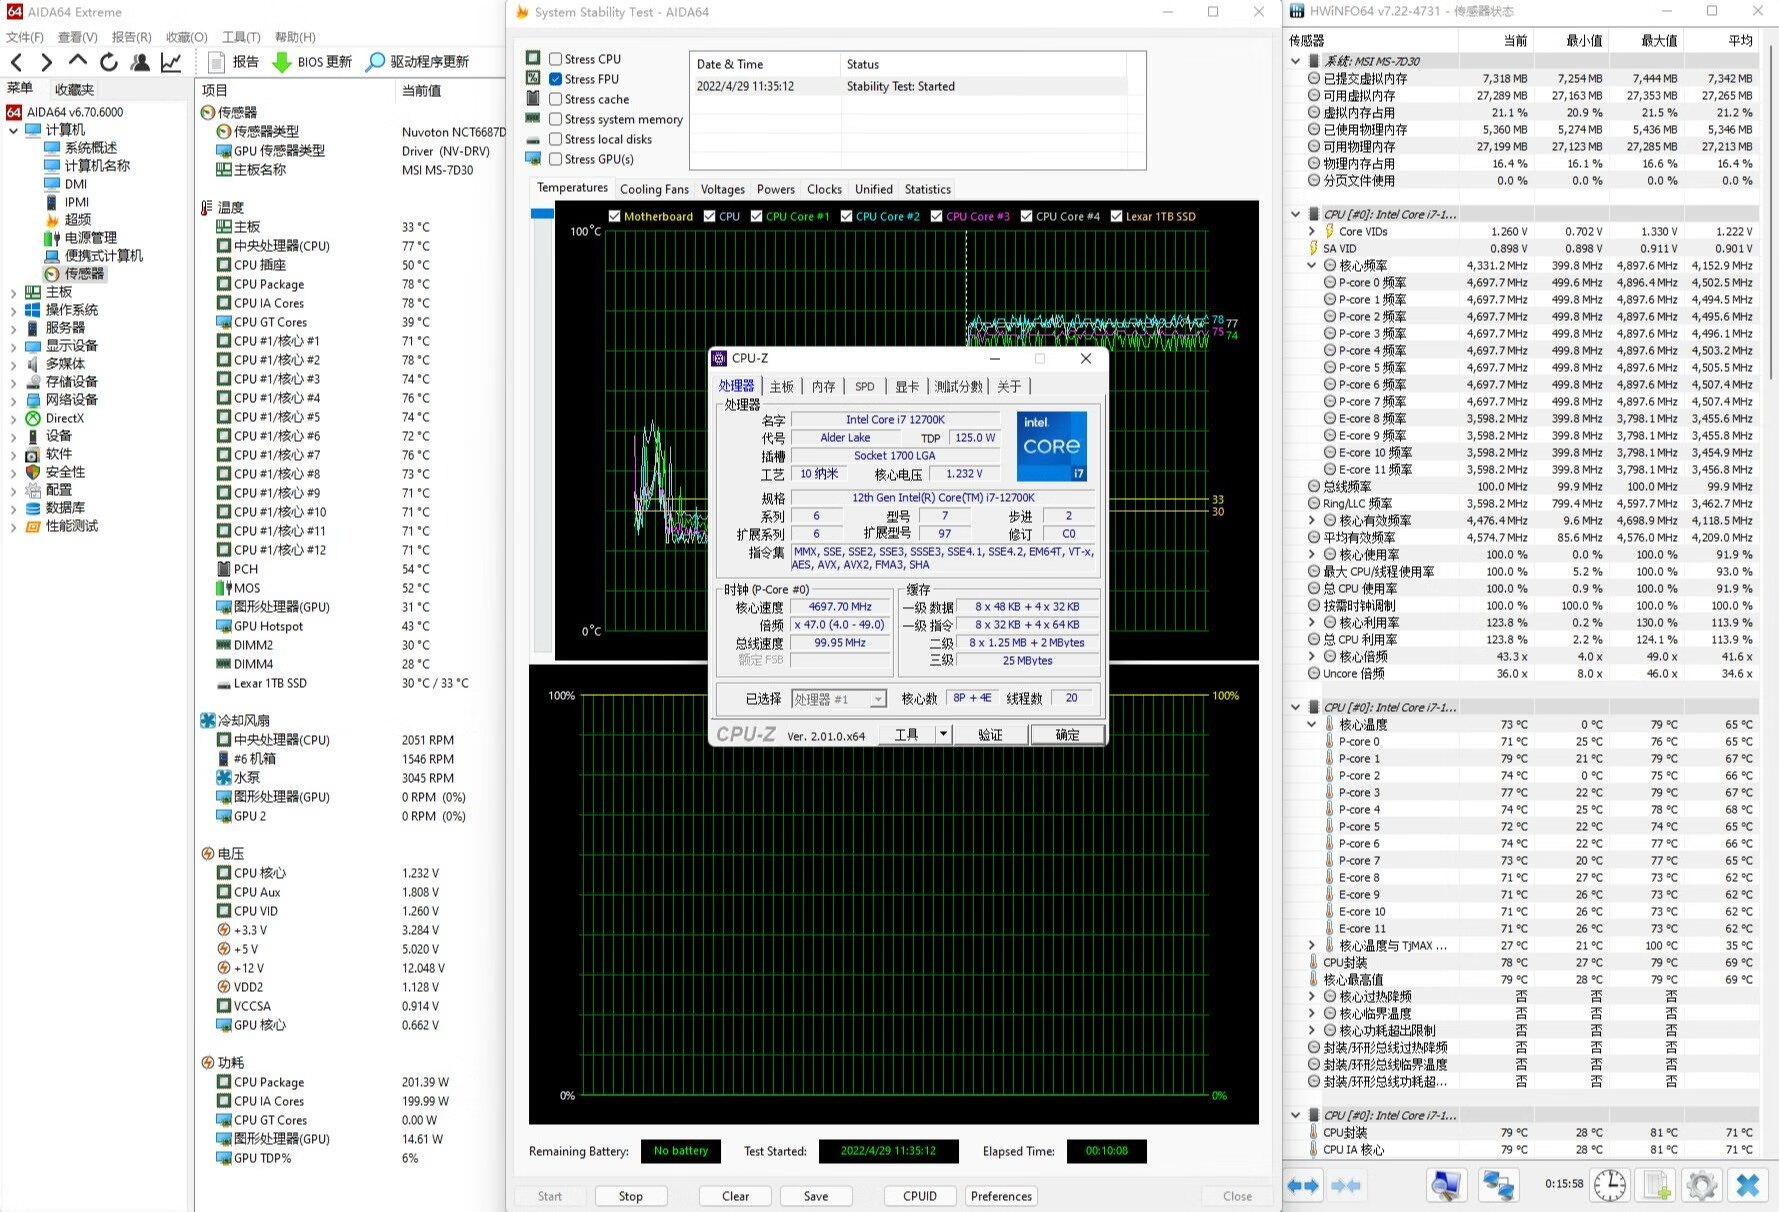Click Clear button in stability test
This screenshot has width=1779, height=1212.
coord(735,1196)
